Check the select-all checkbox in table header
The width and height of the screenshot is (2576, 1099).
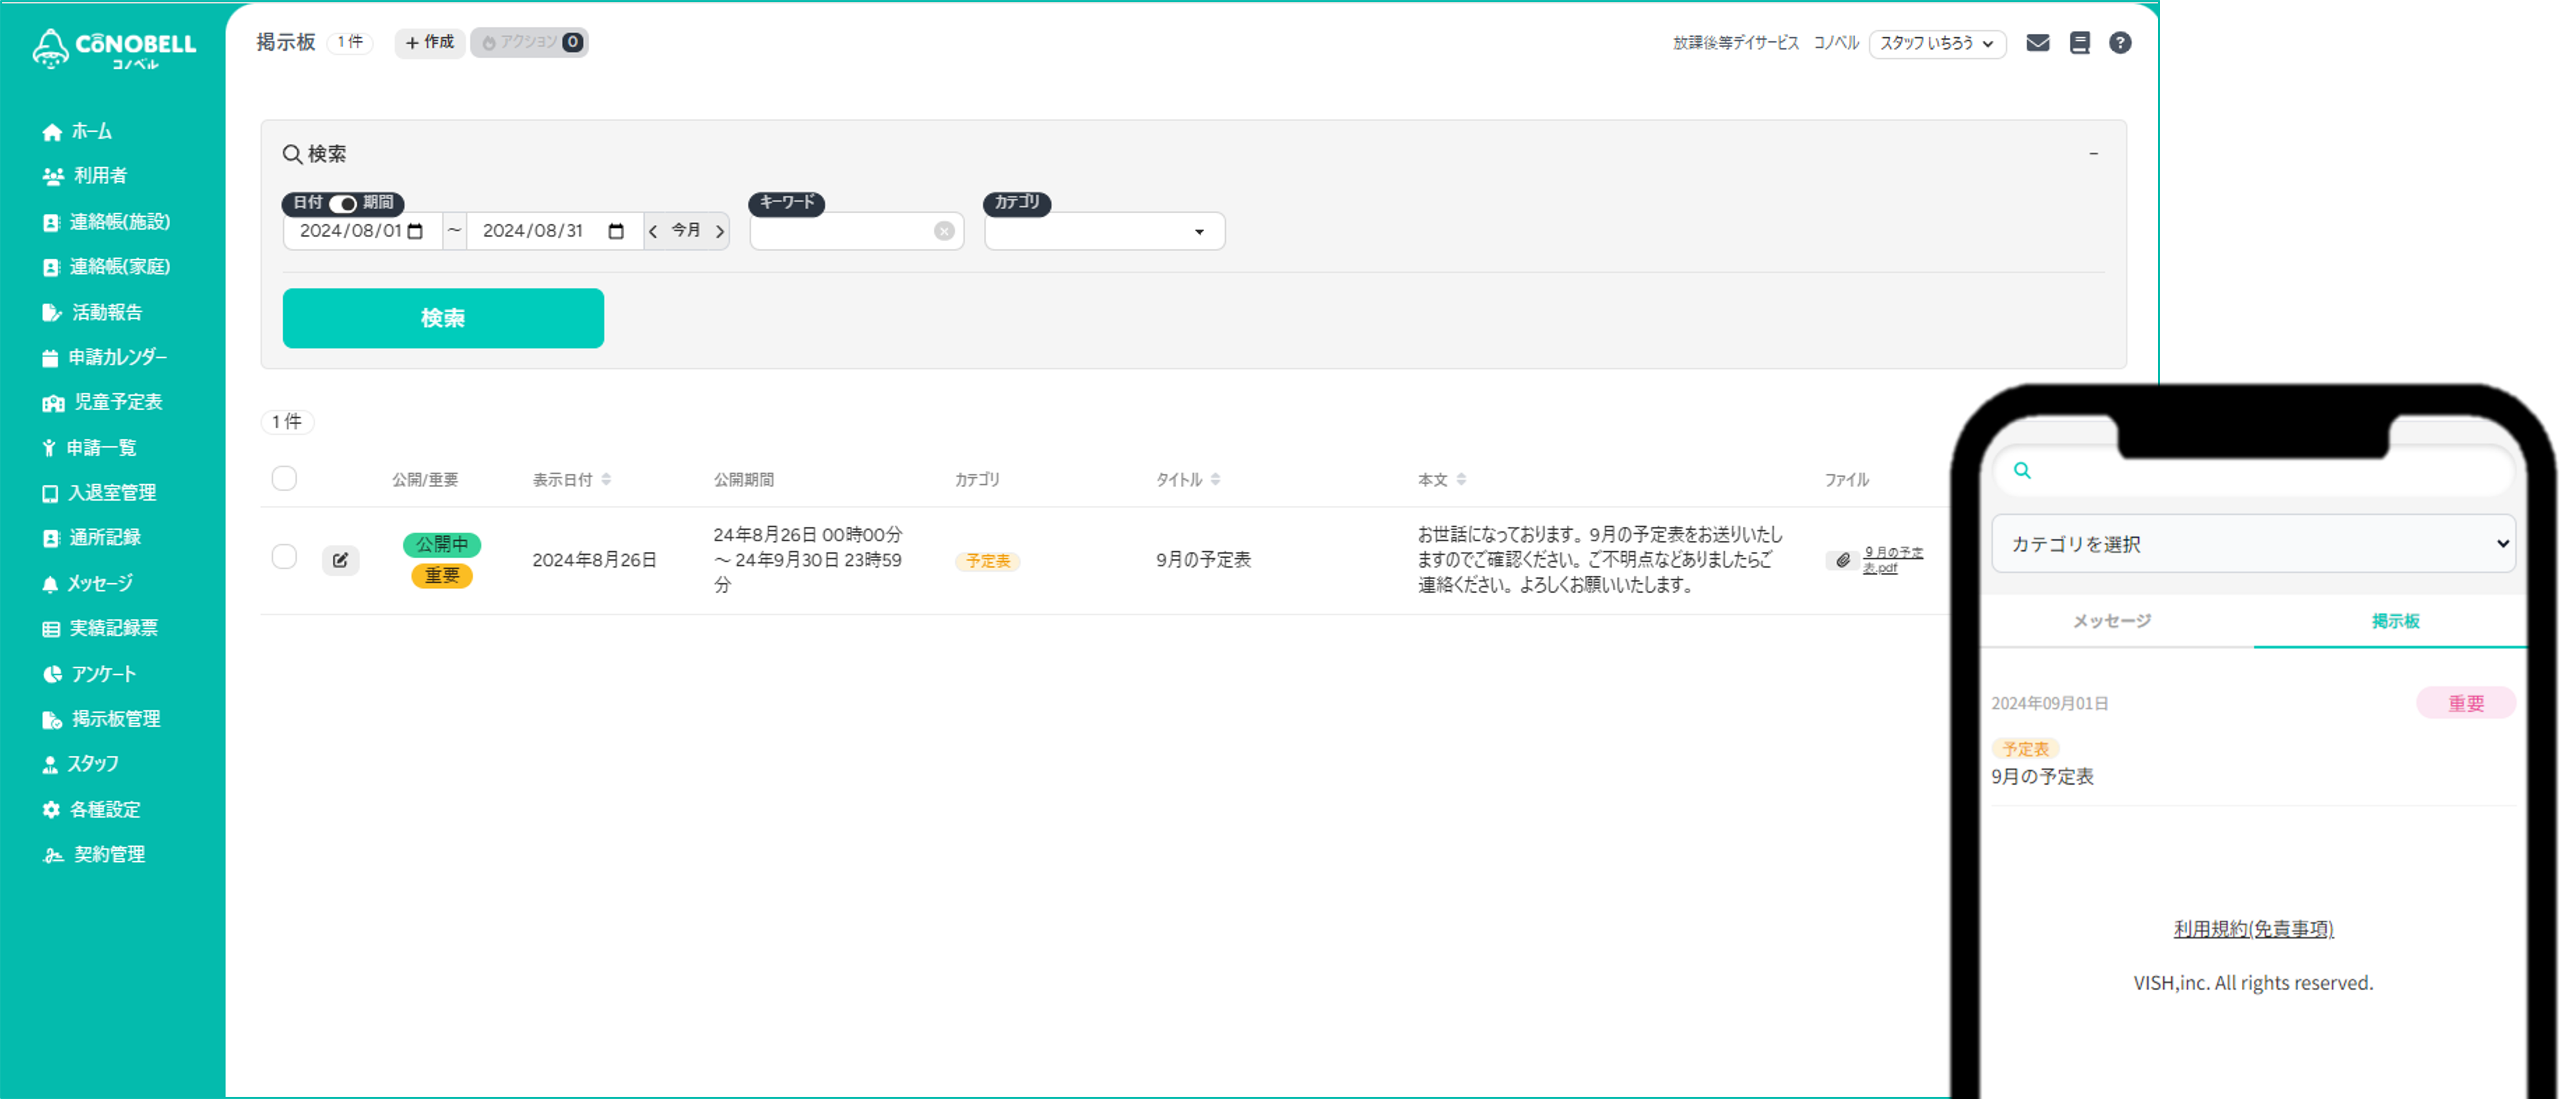click(x=284, y=478)
